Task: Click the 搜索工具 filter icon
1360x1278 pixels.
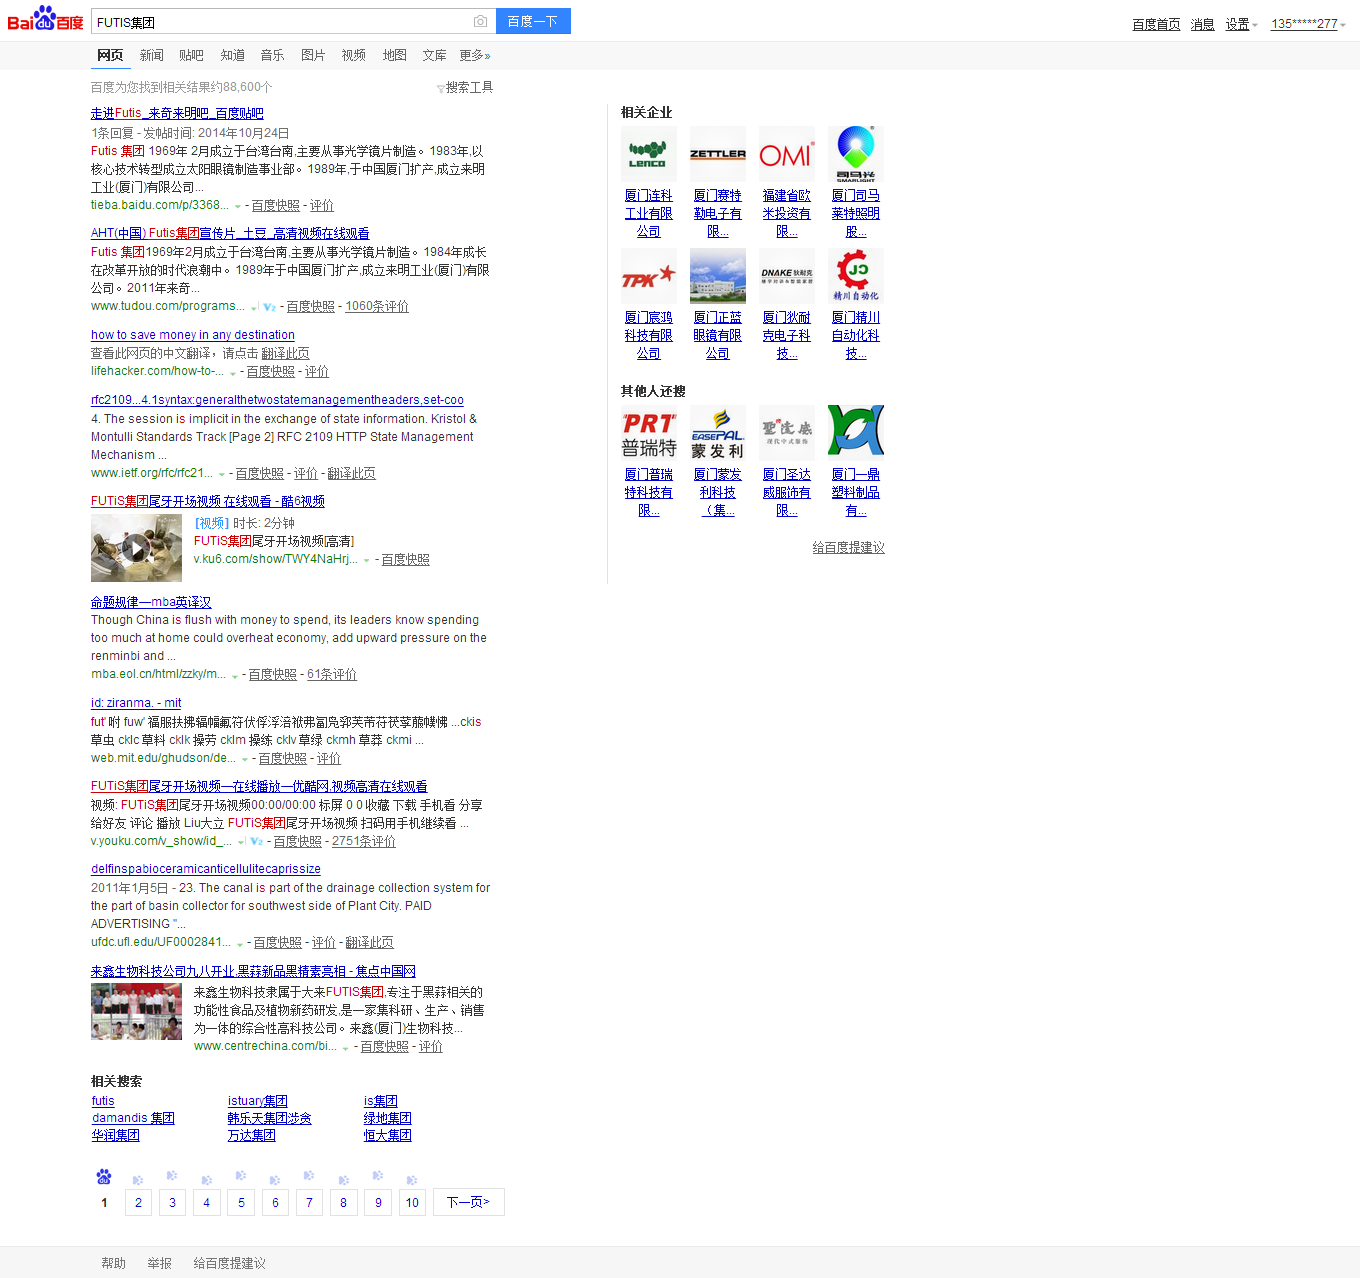Action: click(440, 89)
